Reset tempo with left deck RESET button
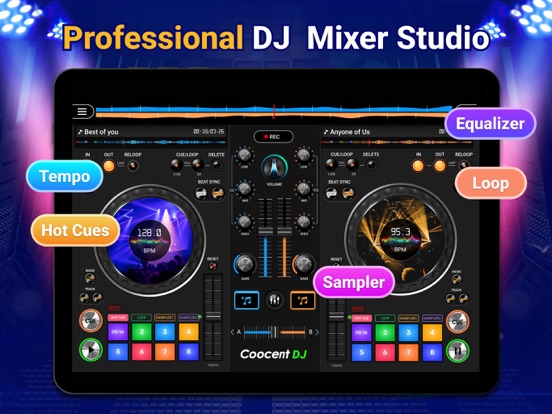This screenshot has height=414, width=552. click(213, 266)
